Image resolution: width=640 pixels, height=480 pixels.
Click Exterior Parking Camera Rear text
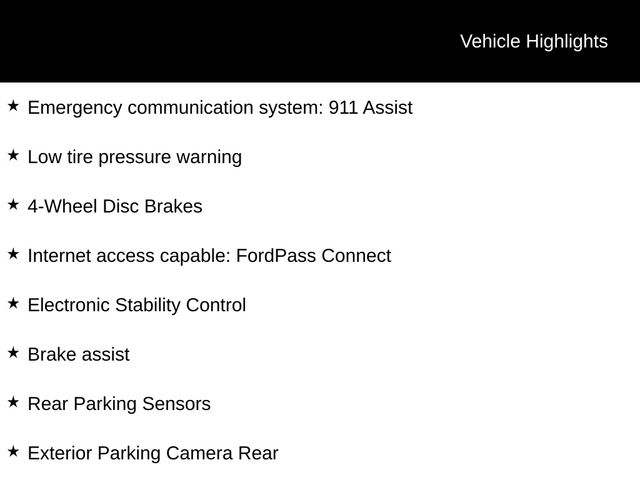point(153,454)
